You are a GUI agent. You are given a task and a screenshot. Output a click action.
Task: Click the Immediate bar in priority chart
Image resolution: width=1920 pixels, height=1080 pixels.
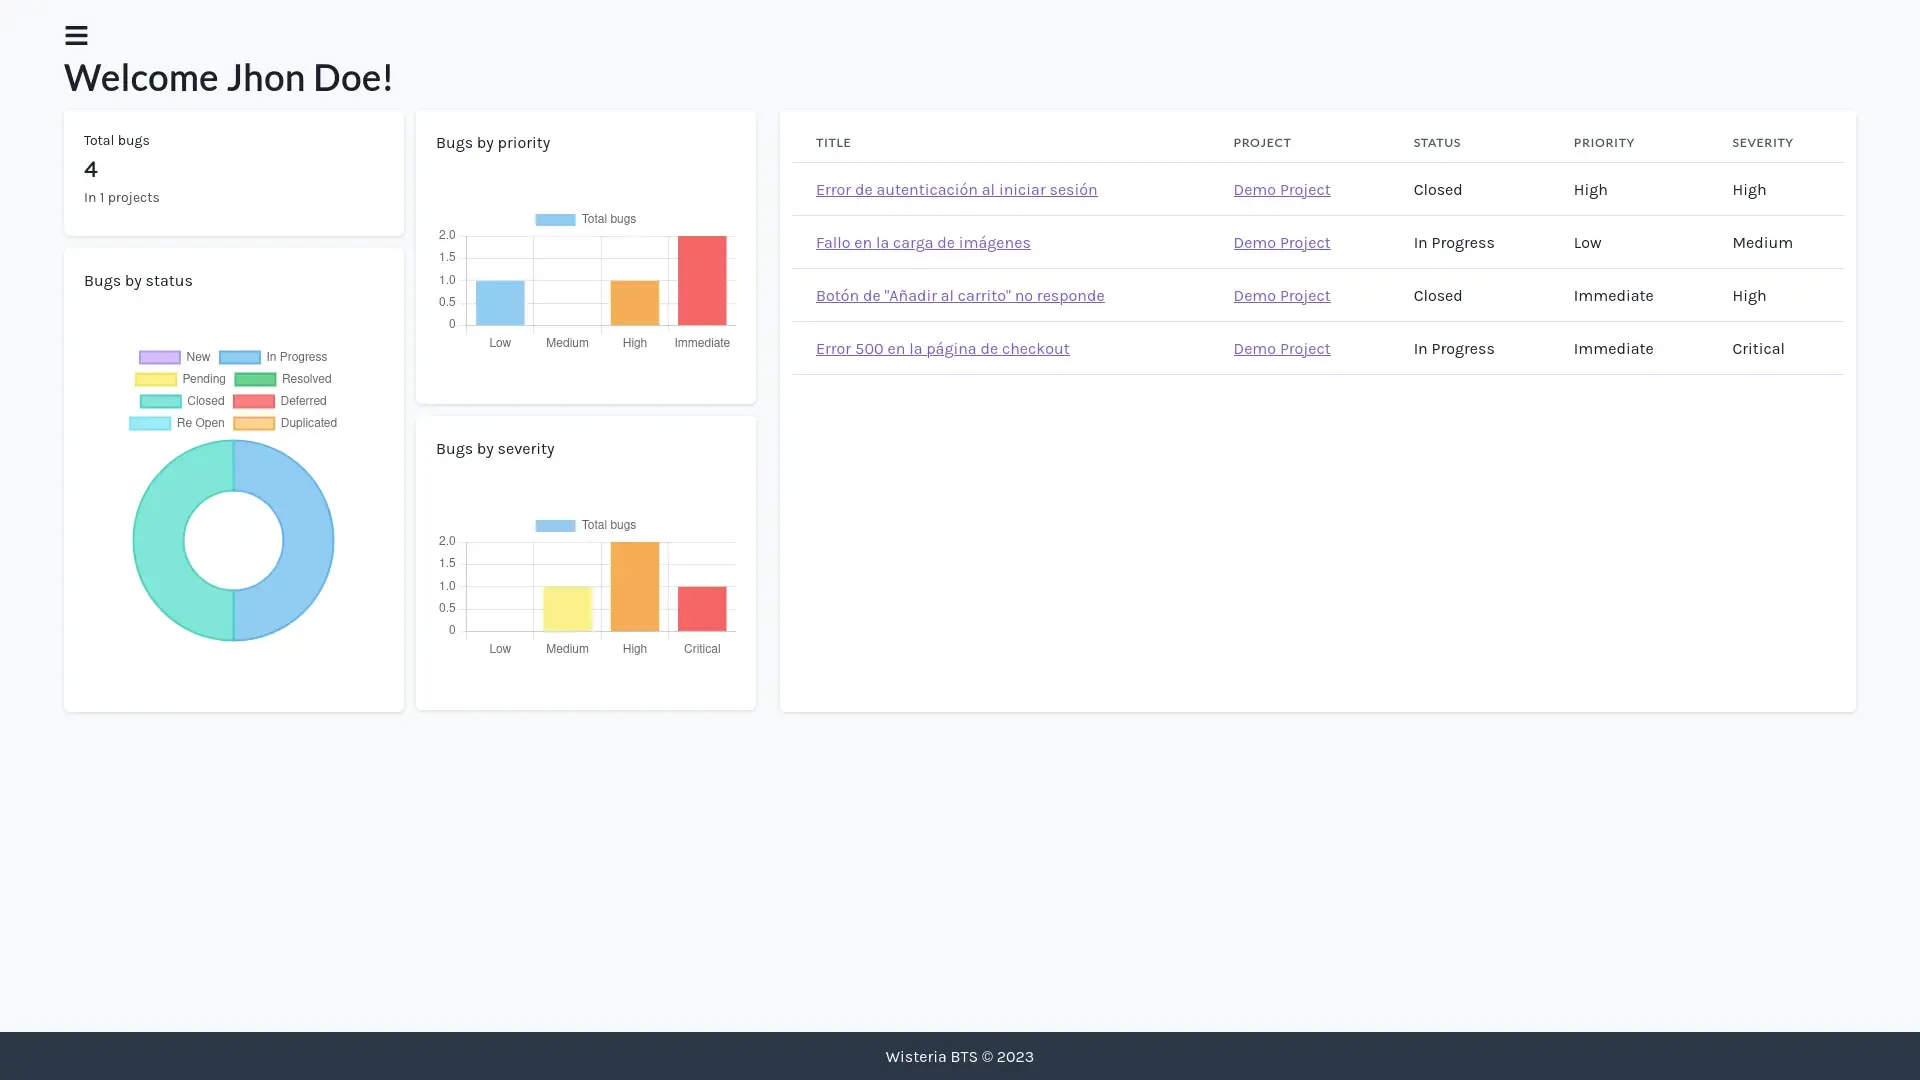pyautogui.click(x=702, y=281)
